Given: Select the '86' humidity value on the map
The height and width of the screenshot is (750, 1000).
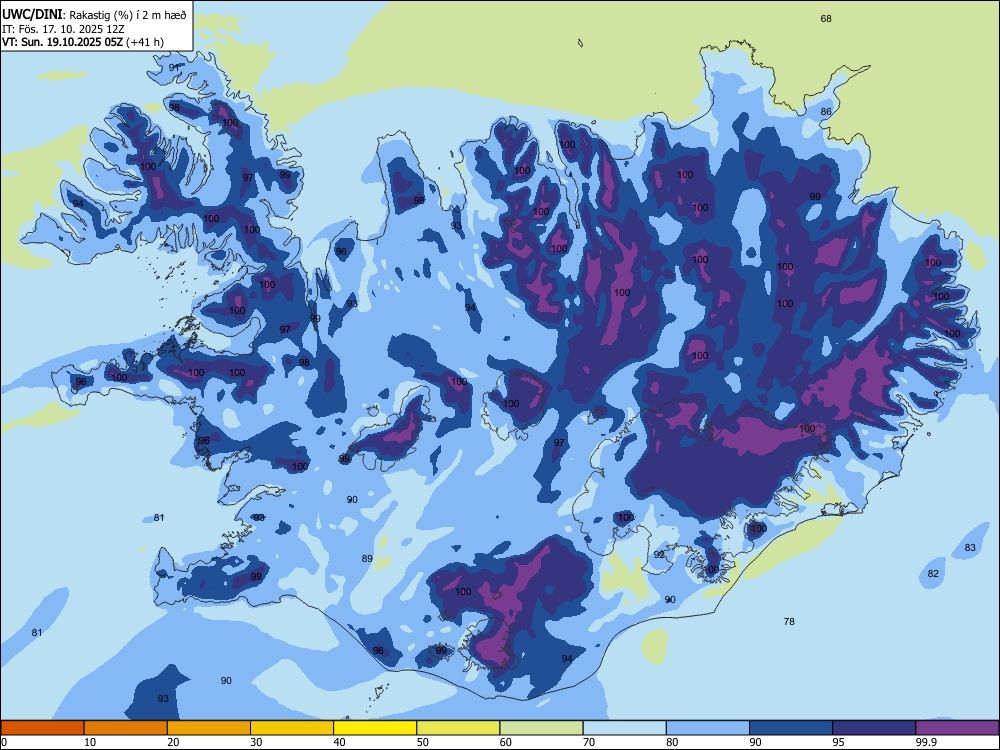Looking at the screenshot, I should (x=826, y=112).
